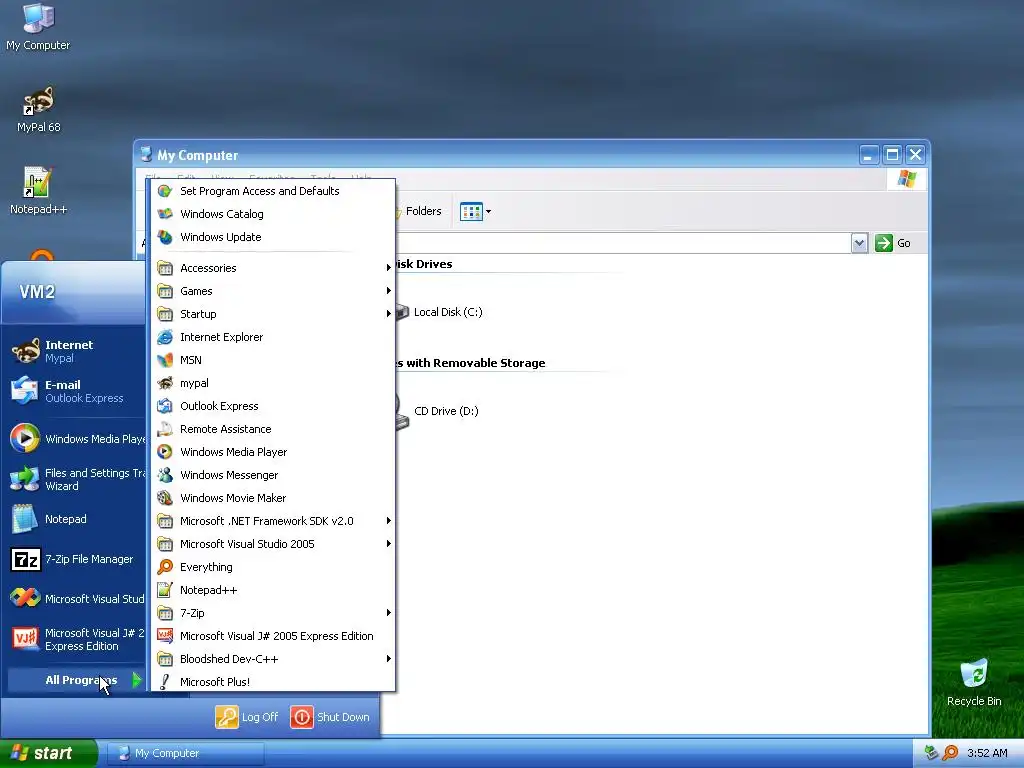Select My Computer taskbar button

point(185,753)
